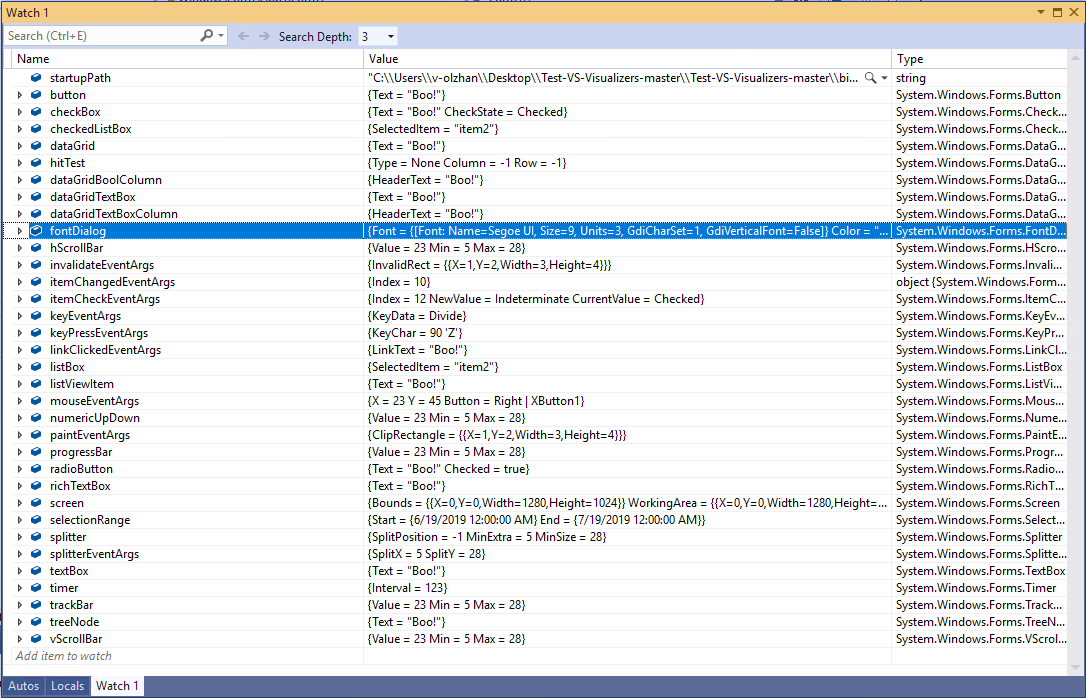Expand the screen variable node
1086x698 pixels.
18,502
